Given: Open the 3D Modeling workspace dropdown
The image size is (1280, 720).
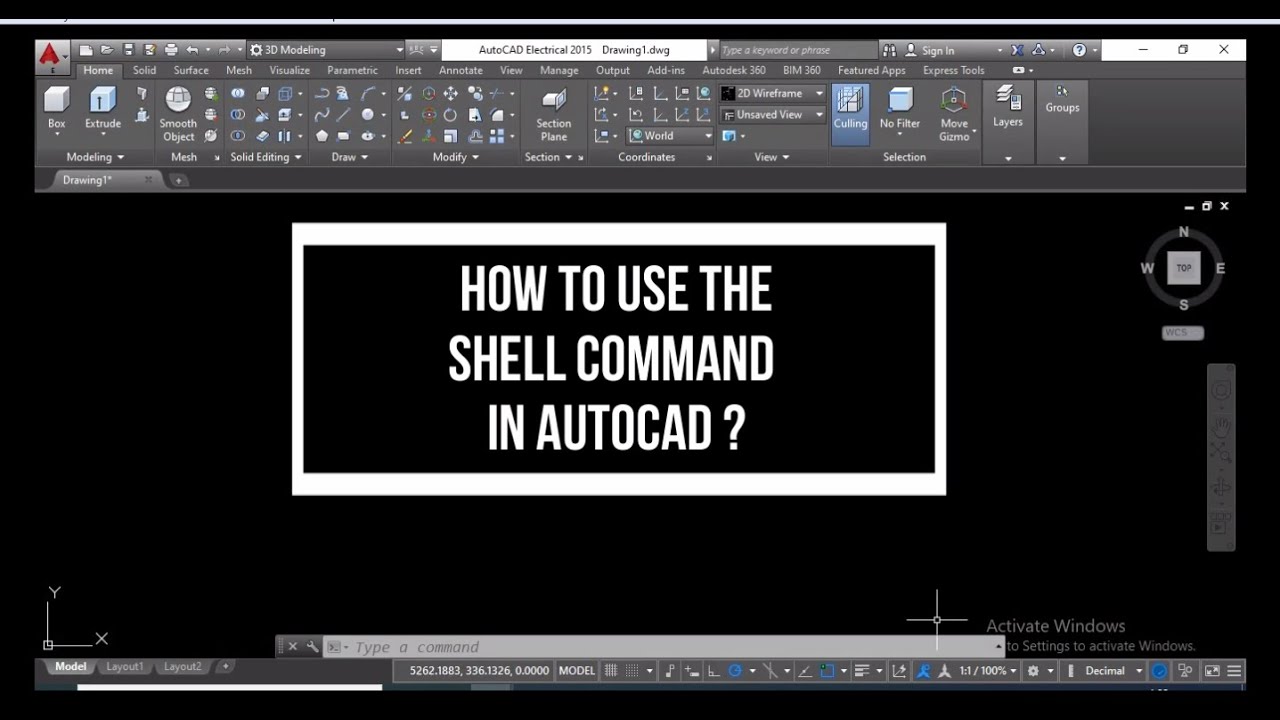Looking at the screenshot, I should click(x=326, y=50).
